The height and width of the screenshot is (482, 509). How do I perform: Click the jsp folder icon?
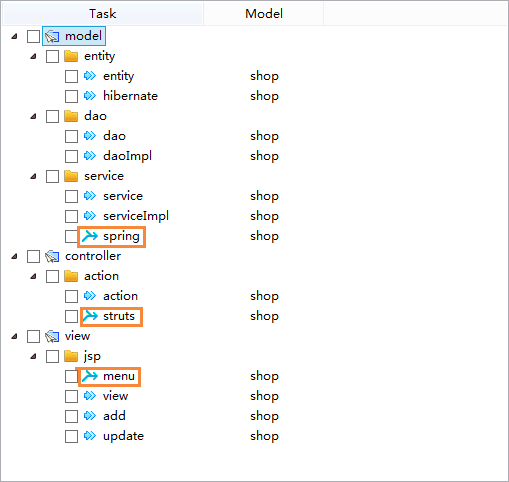tap(71, 356)
